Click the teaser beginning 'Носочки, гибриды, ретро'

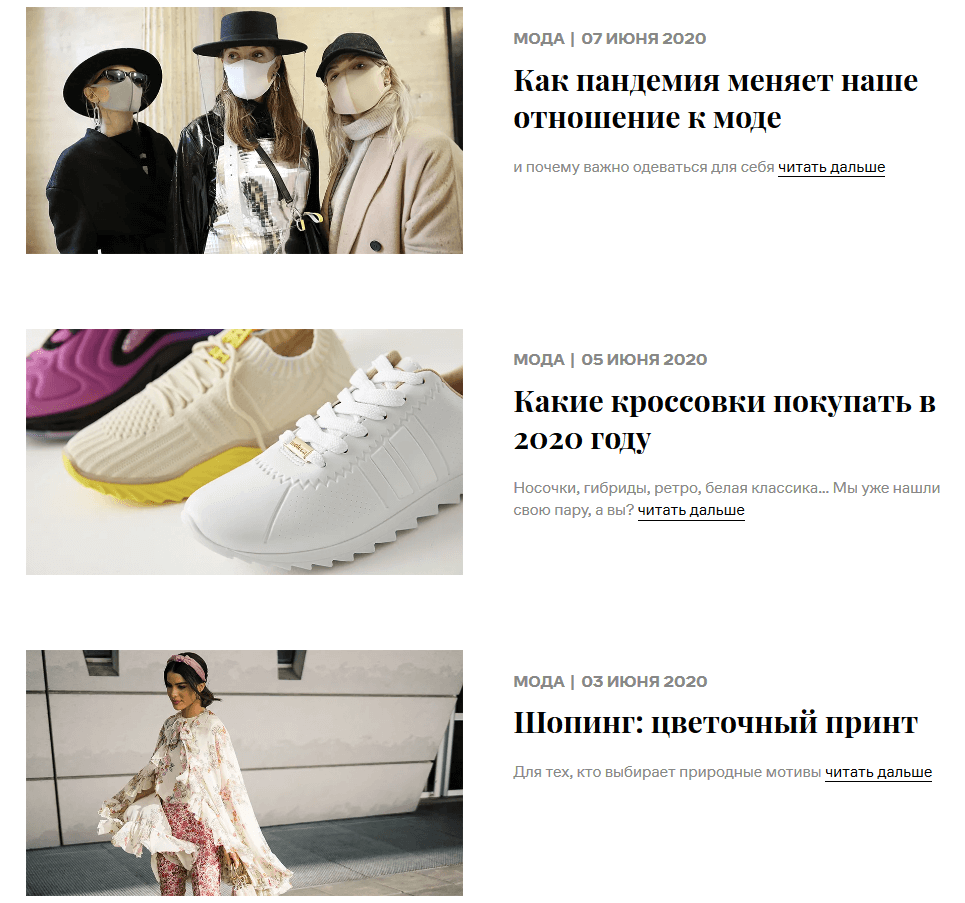[727, 499]
